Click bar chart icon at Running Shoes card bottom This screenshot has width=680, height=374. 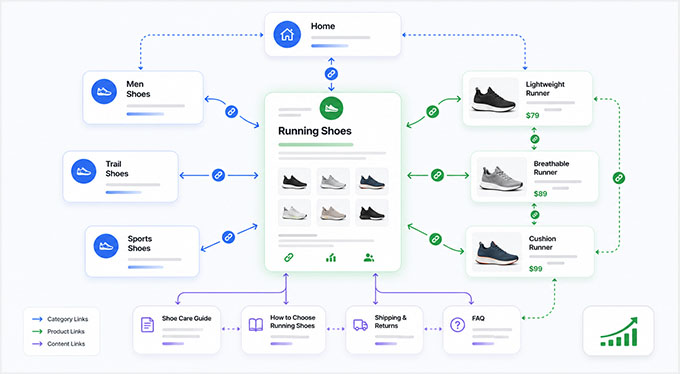click(331, 258)
